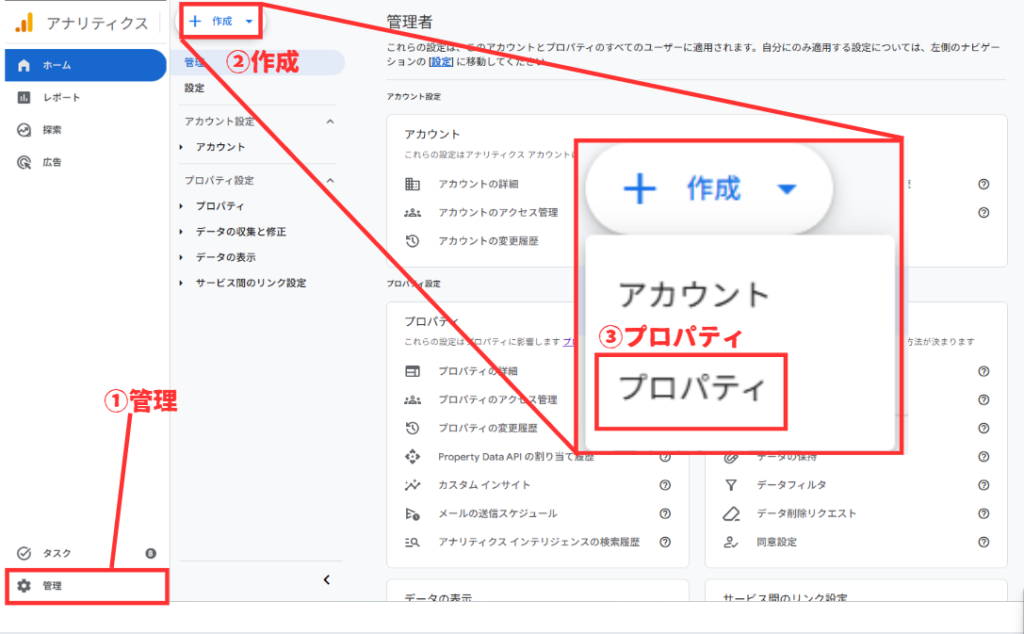Viewport: 1024px width, 634px height.
Task: Click the アナリティクス インテリジェンス search history icon
Action: click(x=412, y=542)
